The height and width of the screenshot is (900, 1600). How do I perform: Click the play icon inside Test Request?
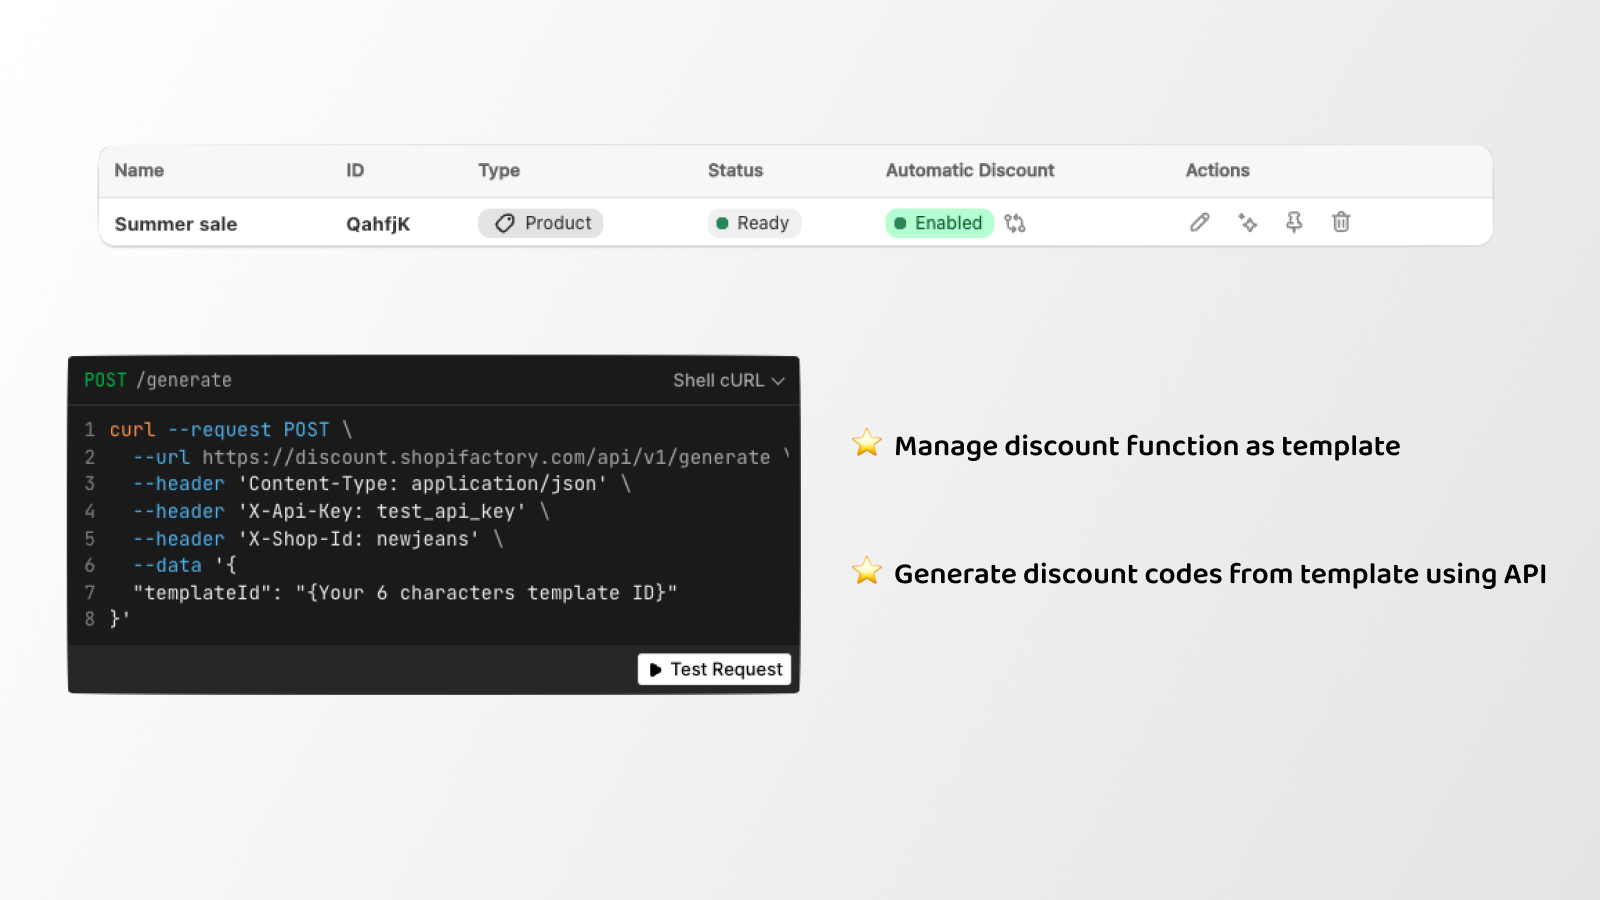657,669
